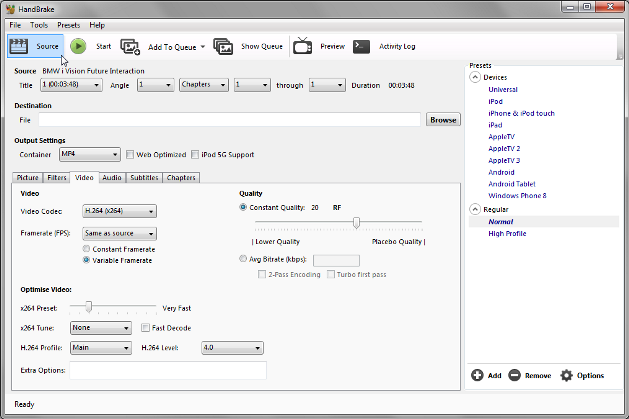
Task: Open the x264 Tune dropdown
Action: click(101, 328)
